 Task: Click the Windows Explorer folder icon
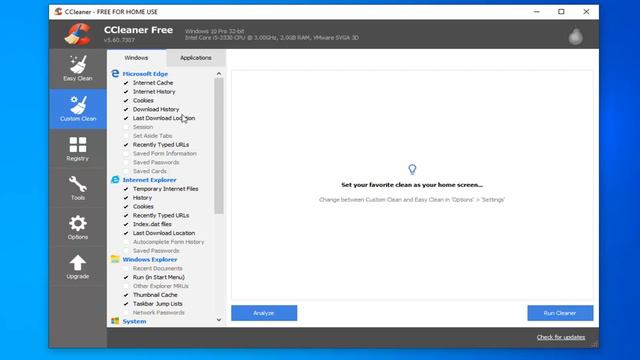[115, 259]
